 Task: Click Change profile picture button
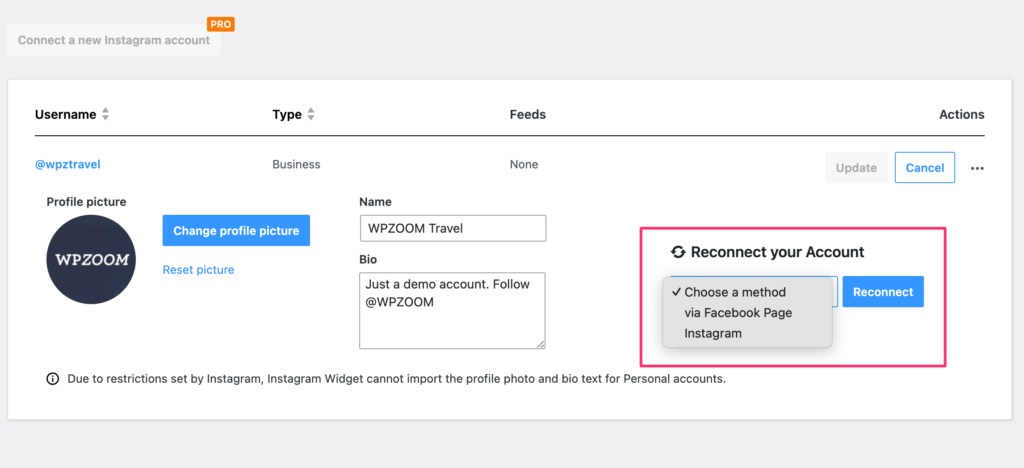(236, 230)
